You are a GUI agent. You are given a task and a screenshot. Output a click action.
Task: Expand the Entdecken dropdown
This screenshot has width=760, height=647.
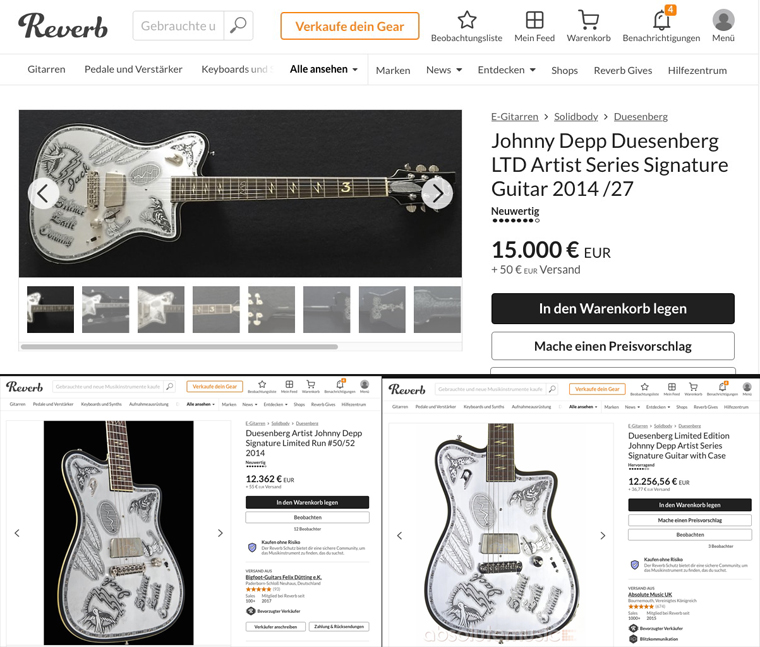(507, 70)
